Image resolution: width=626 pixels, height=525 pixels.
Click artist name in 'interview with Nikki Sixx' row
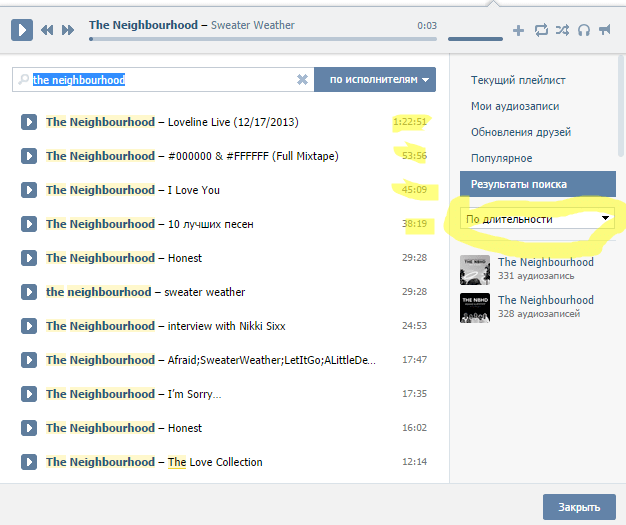click(100, 326)
